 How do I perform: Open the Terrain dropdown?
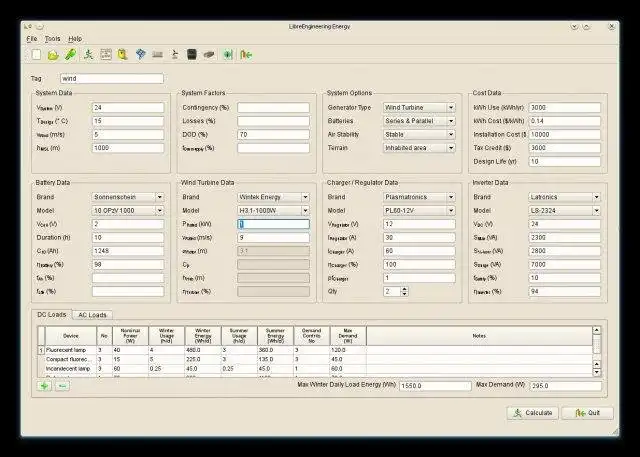[419, 148]
